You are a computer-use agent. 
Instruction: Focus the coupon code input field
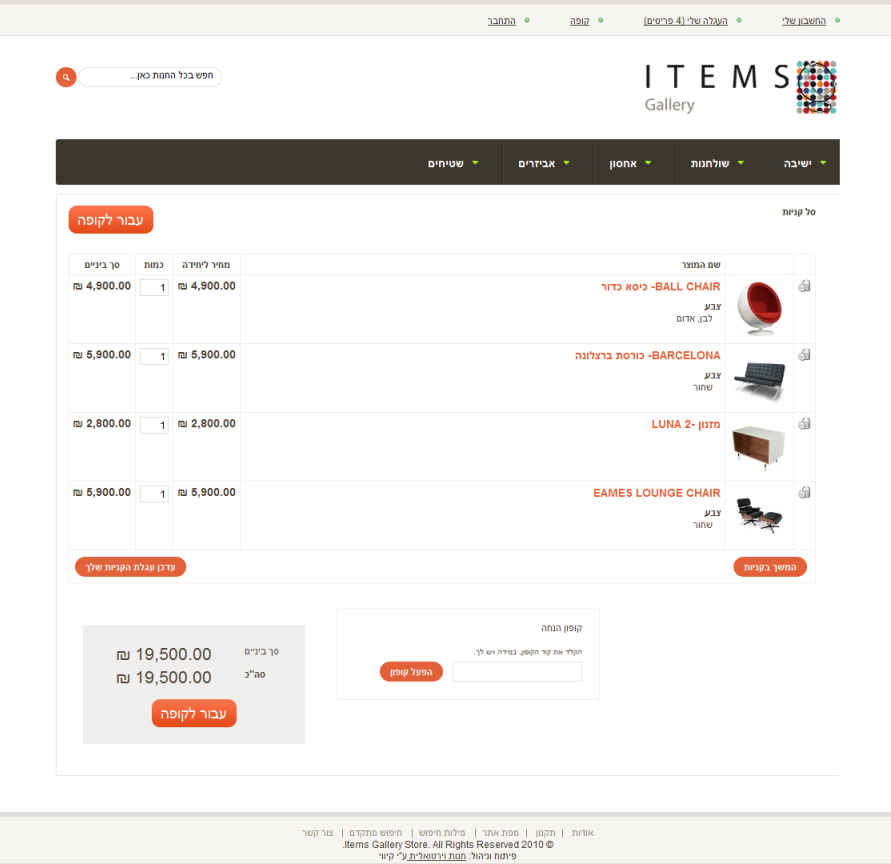coord(517,671)
